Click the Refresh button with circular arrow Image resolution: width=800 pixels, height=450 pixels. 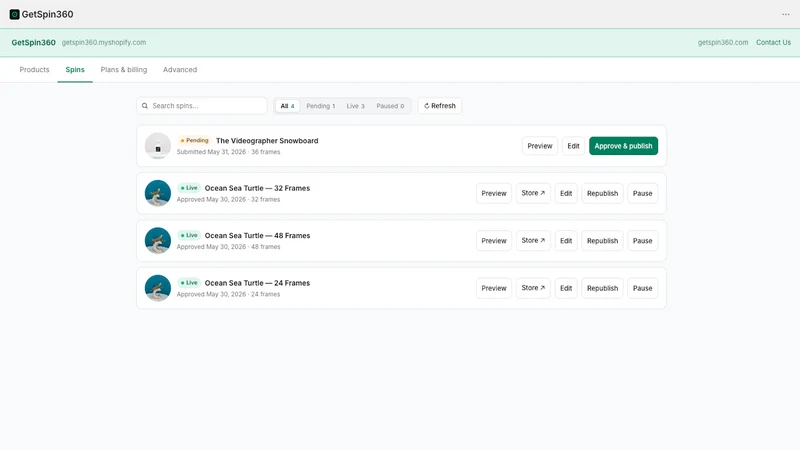coord(439,106)
